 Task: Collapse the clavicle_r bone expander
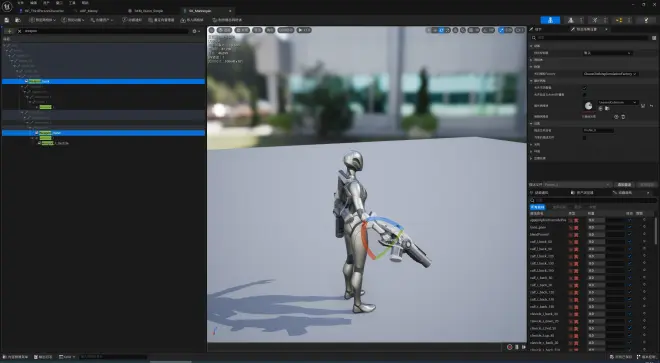[x=22, y=112]
